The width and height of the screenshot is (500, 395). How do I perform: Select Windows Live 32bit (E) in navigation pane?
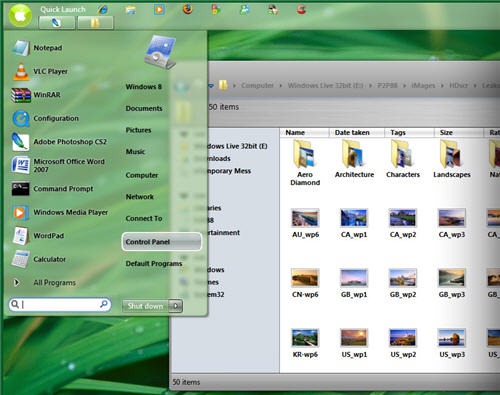click(x=231, y=146)
